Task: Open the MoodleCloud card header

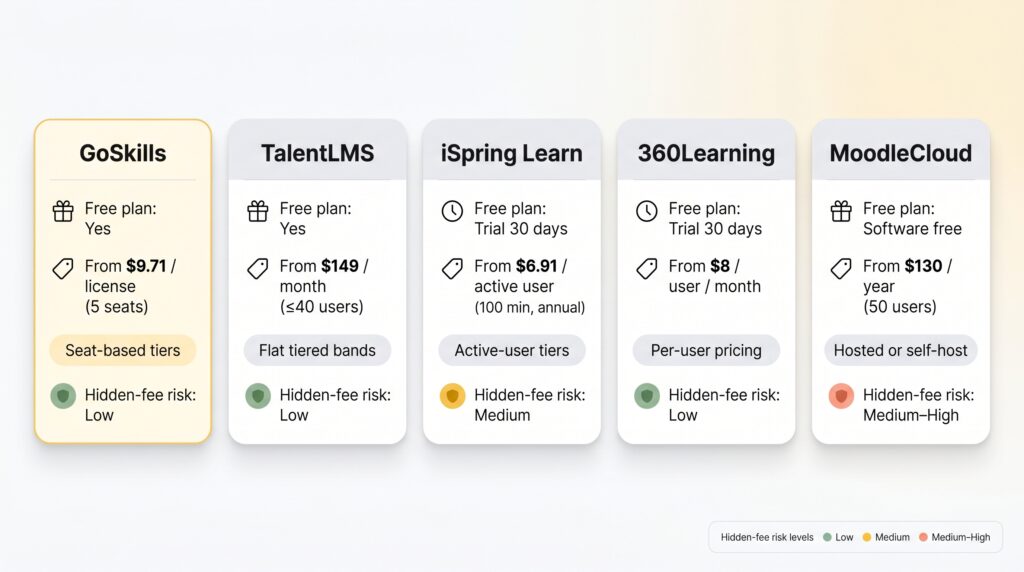Action: click(900, 153)
